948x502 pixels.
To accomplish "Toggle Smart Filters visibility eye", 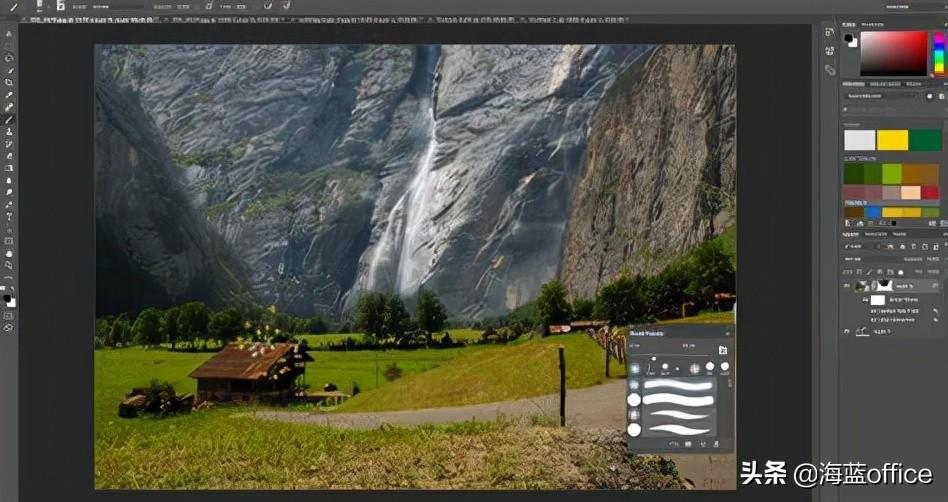I will point(866,300).
